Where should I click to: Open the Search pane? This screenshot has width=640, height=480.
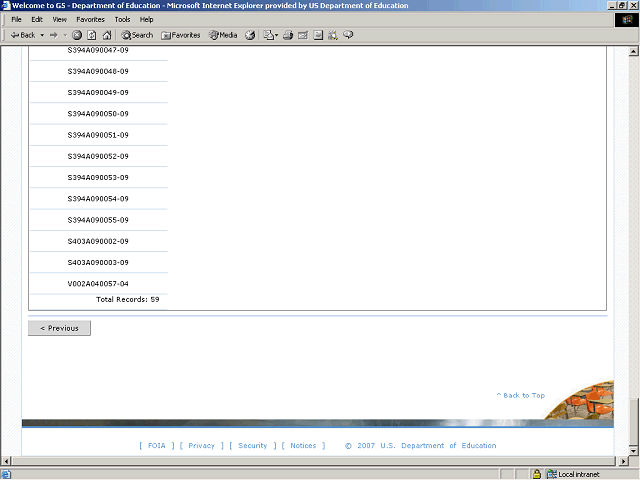coord(137,35)
